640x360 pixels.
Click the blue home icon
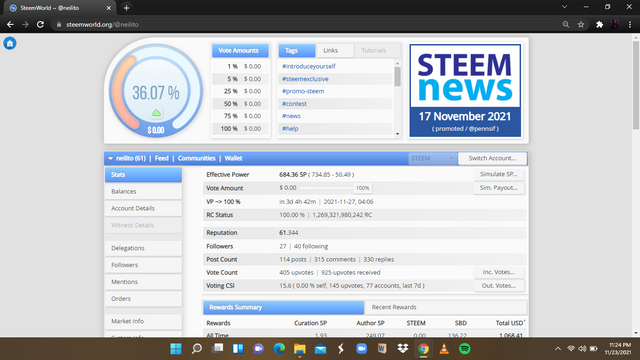click(10, 43)
